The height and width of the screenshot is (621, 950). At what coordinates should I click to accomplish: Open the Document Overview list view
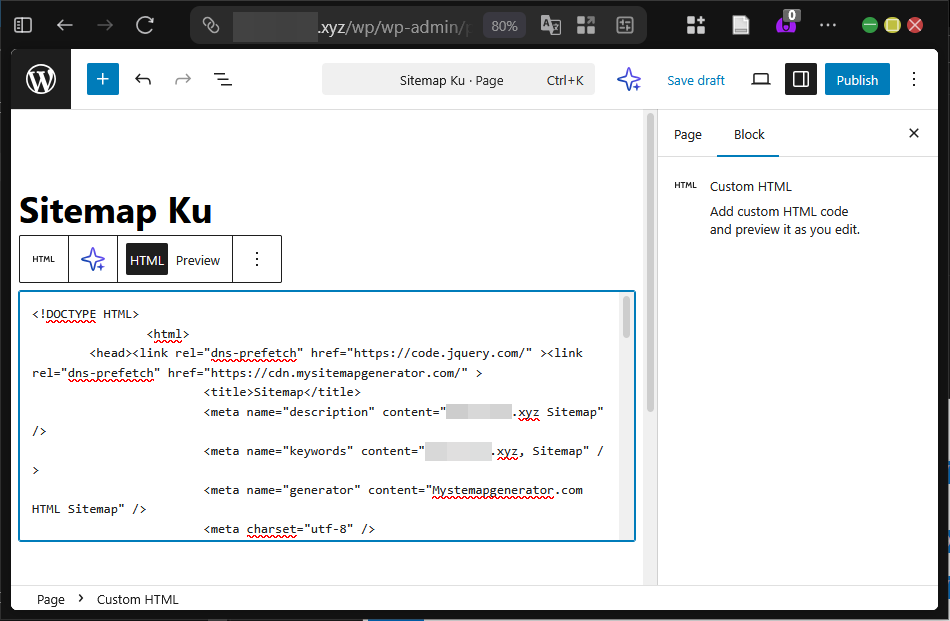[222, 79]
